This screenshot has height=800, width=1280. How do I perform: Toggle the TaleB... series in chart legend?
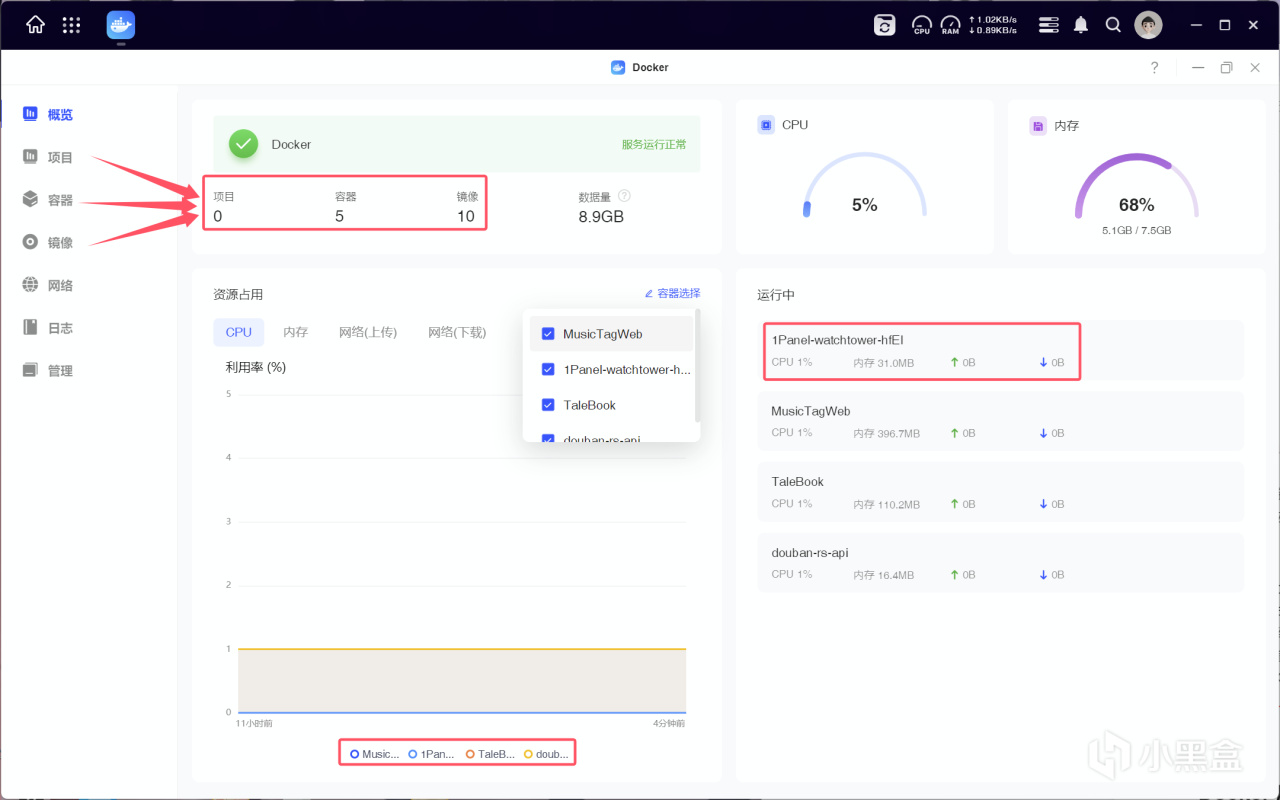point(490,754)
